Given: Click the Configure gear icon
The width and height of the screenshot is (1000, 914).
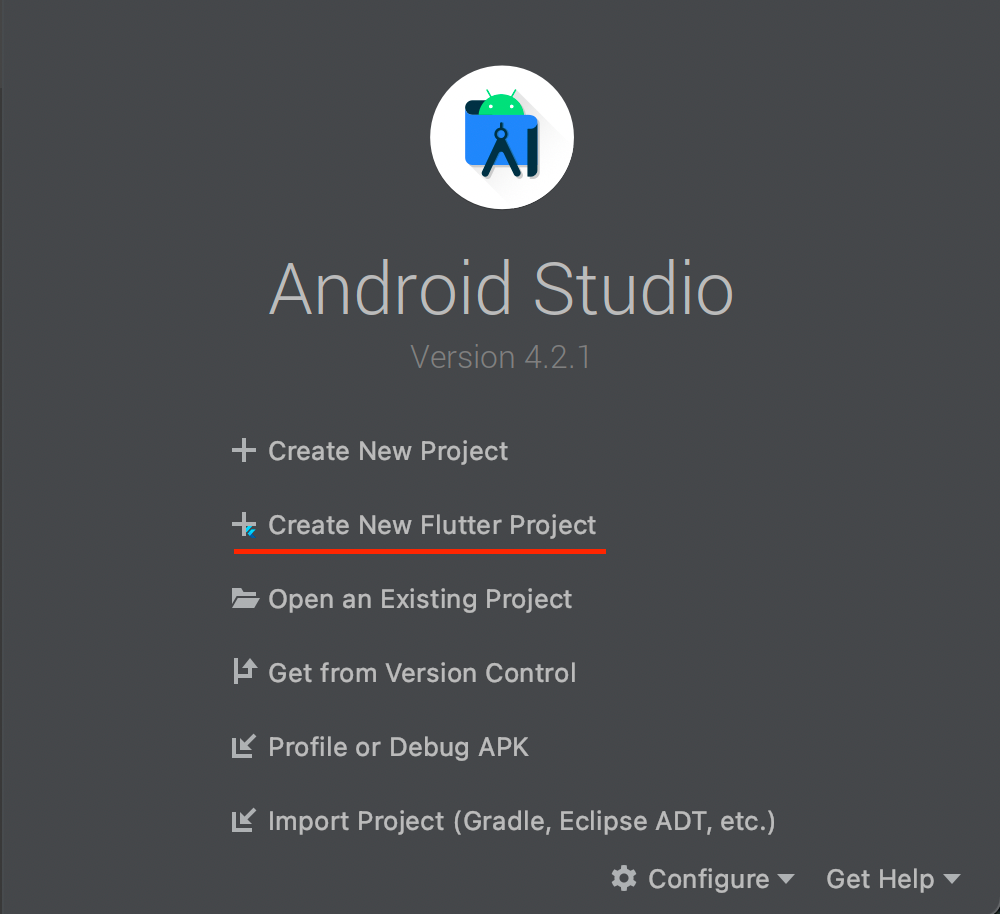Looking at the screenshot, I should [624, 878].
